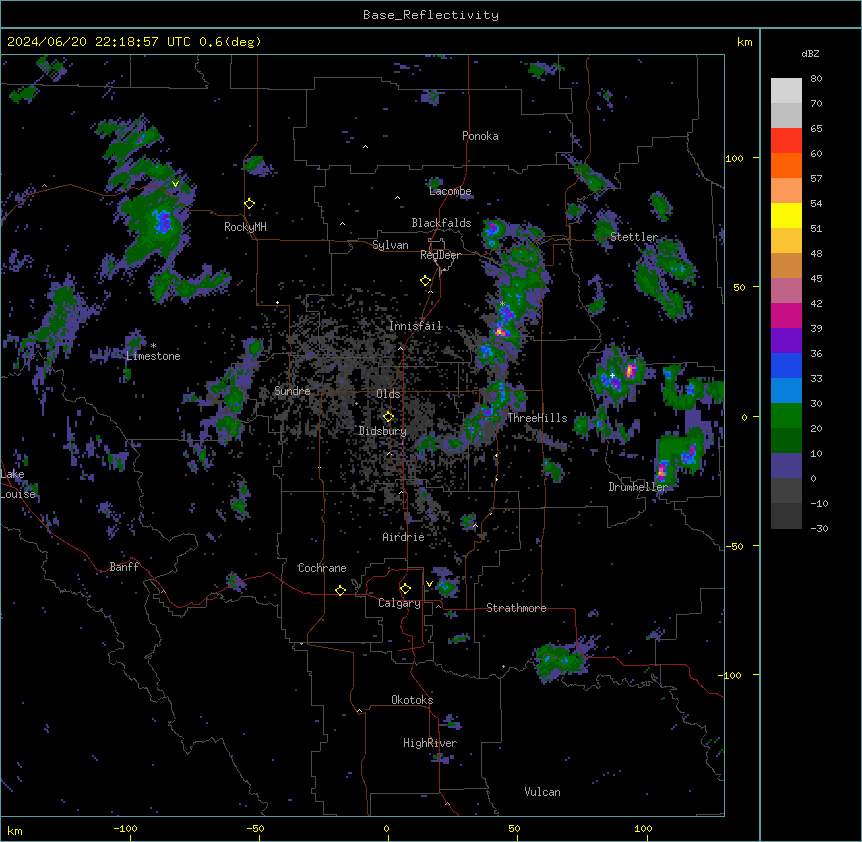Viewport: 862px width, 842px height.
Task: Click the dBZ legend heading
Action: (x=810, y=53)
